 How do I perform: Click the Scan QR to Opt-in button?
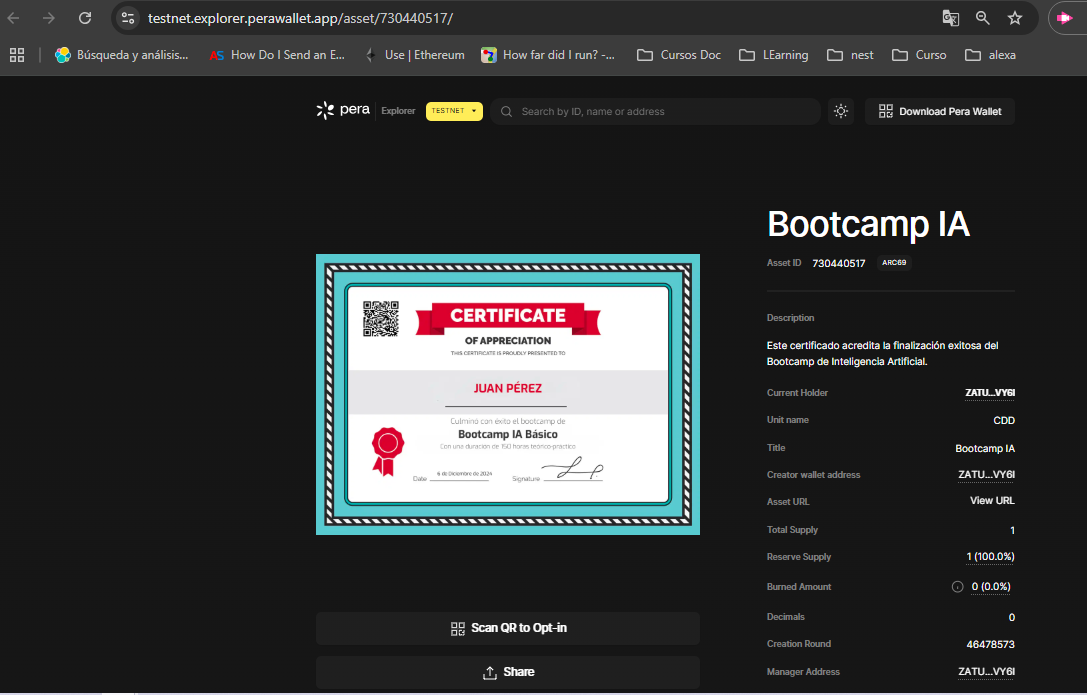(508, 628)
